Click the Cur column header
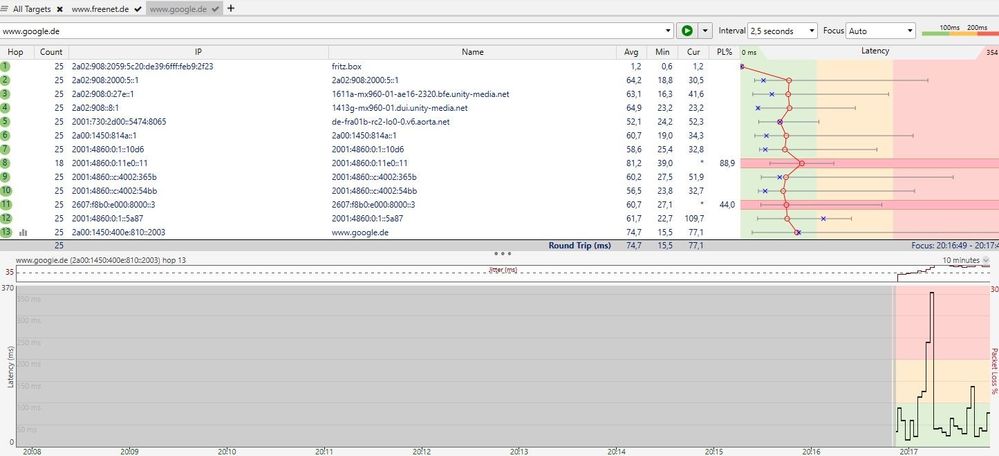Viewport: 999px width, 456px height. click(x=693, y=52)
